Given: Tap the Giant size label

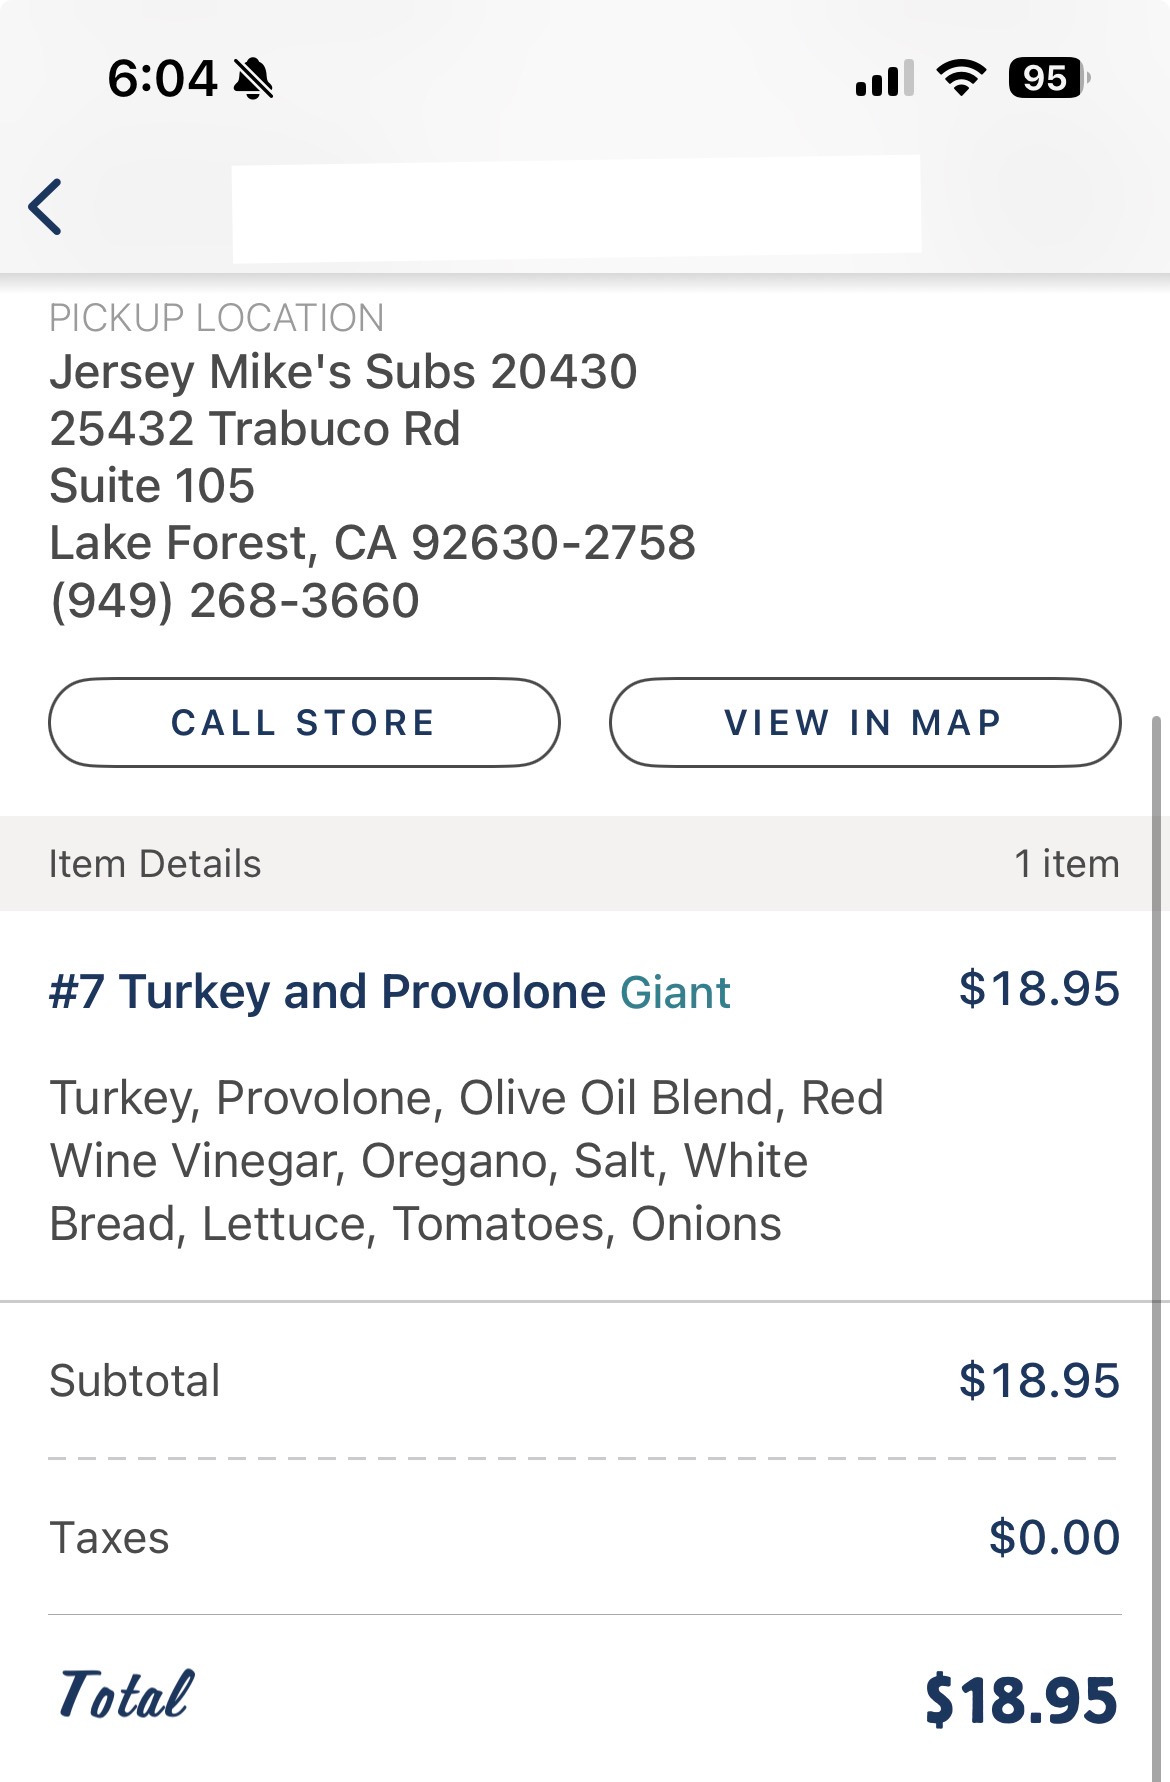Looking at the screenshot, I should (x=675, y=993).
